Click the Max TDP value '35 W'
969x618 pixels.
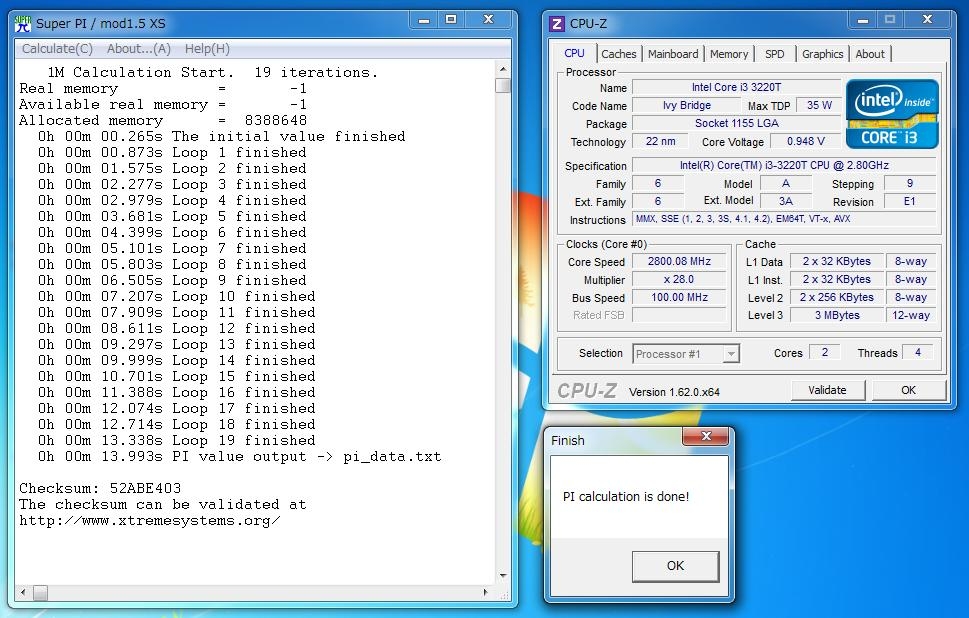(x=819, y=106)
